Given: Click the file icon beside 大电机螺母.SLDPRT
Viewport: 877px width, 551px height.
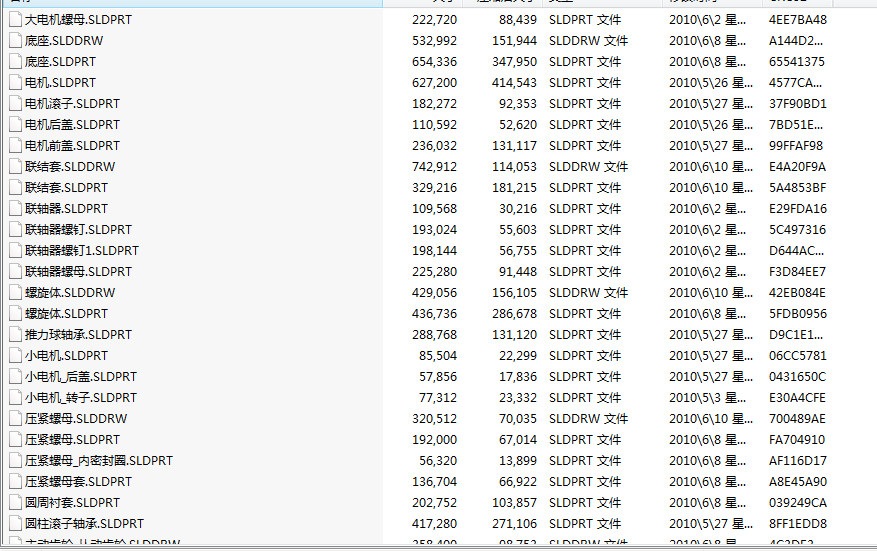Looking at the screenshot, I should (16, 20).
